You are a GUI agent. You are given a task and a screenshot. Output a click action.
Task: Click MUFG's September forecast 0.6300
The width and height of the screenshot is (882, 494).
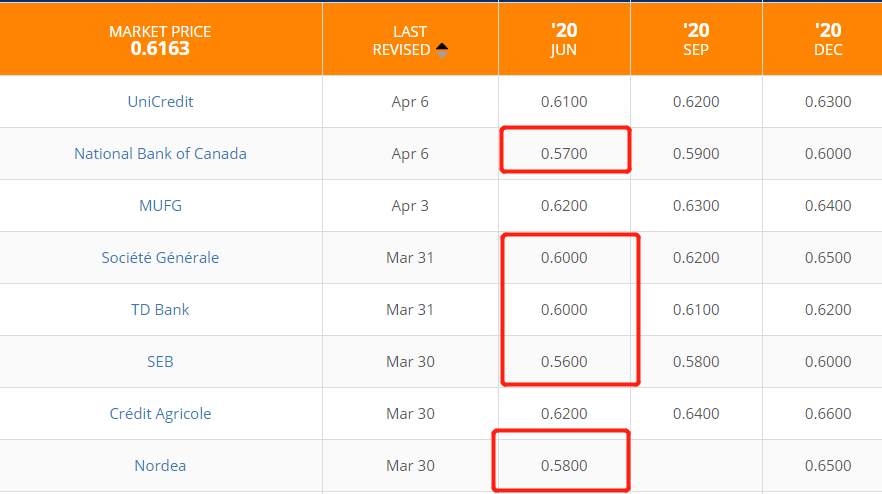click(x=696, y=205)
